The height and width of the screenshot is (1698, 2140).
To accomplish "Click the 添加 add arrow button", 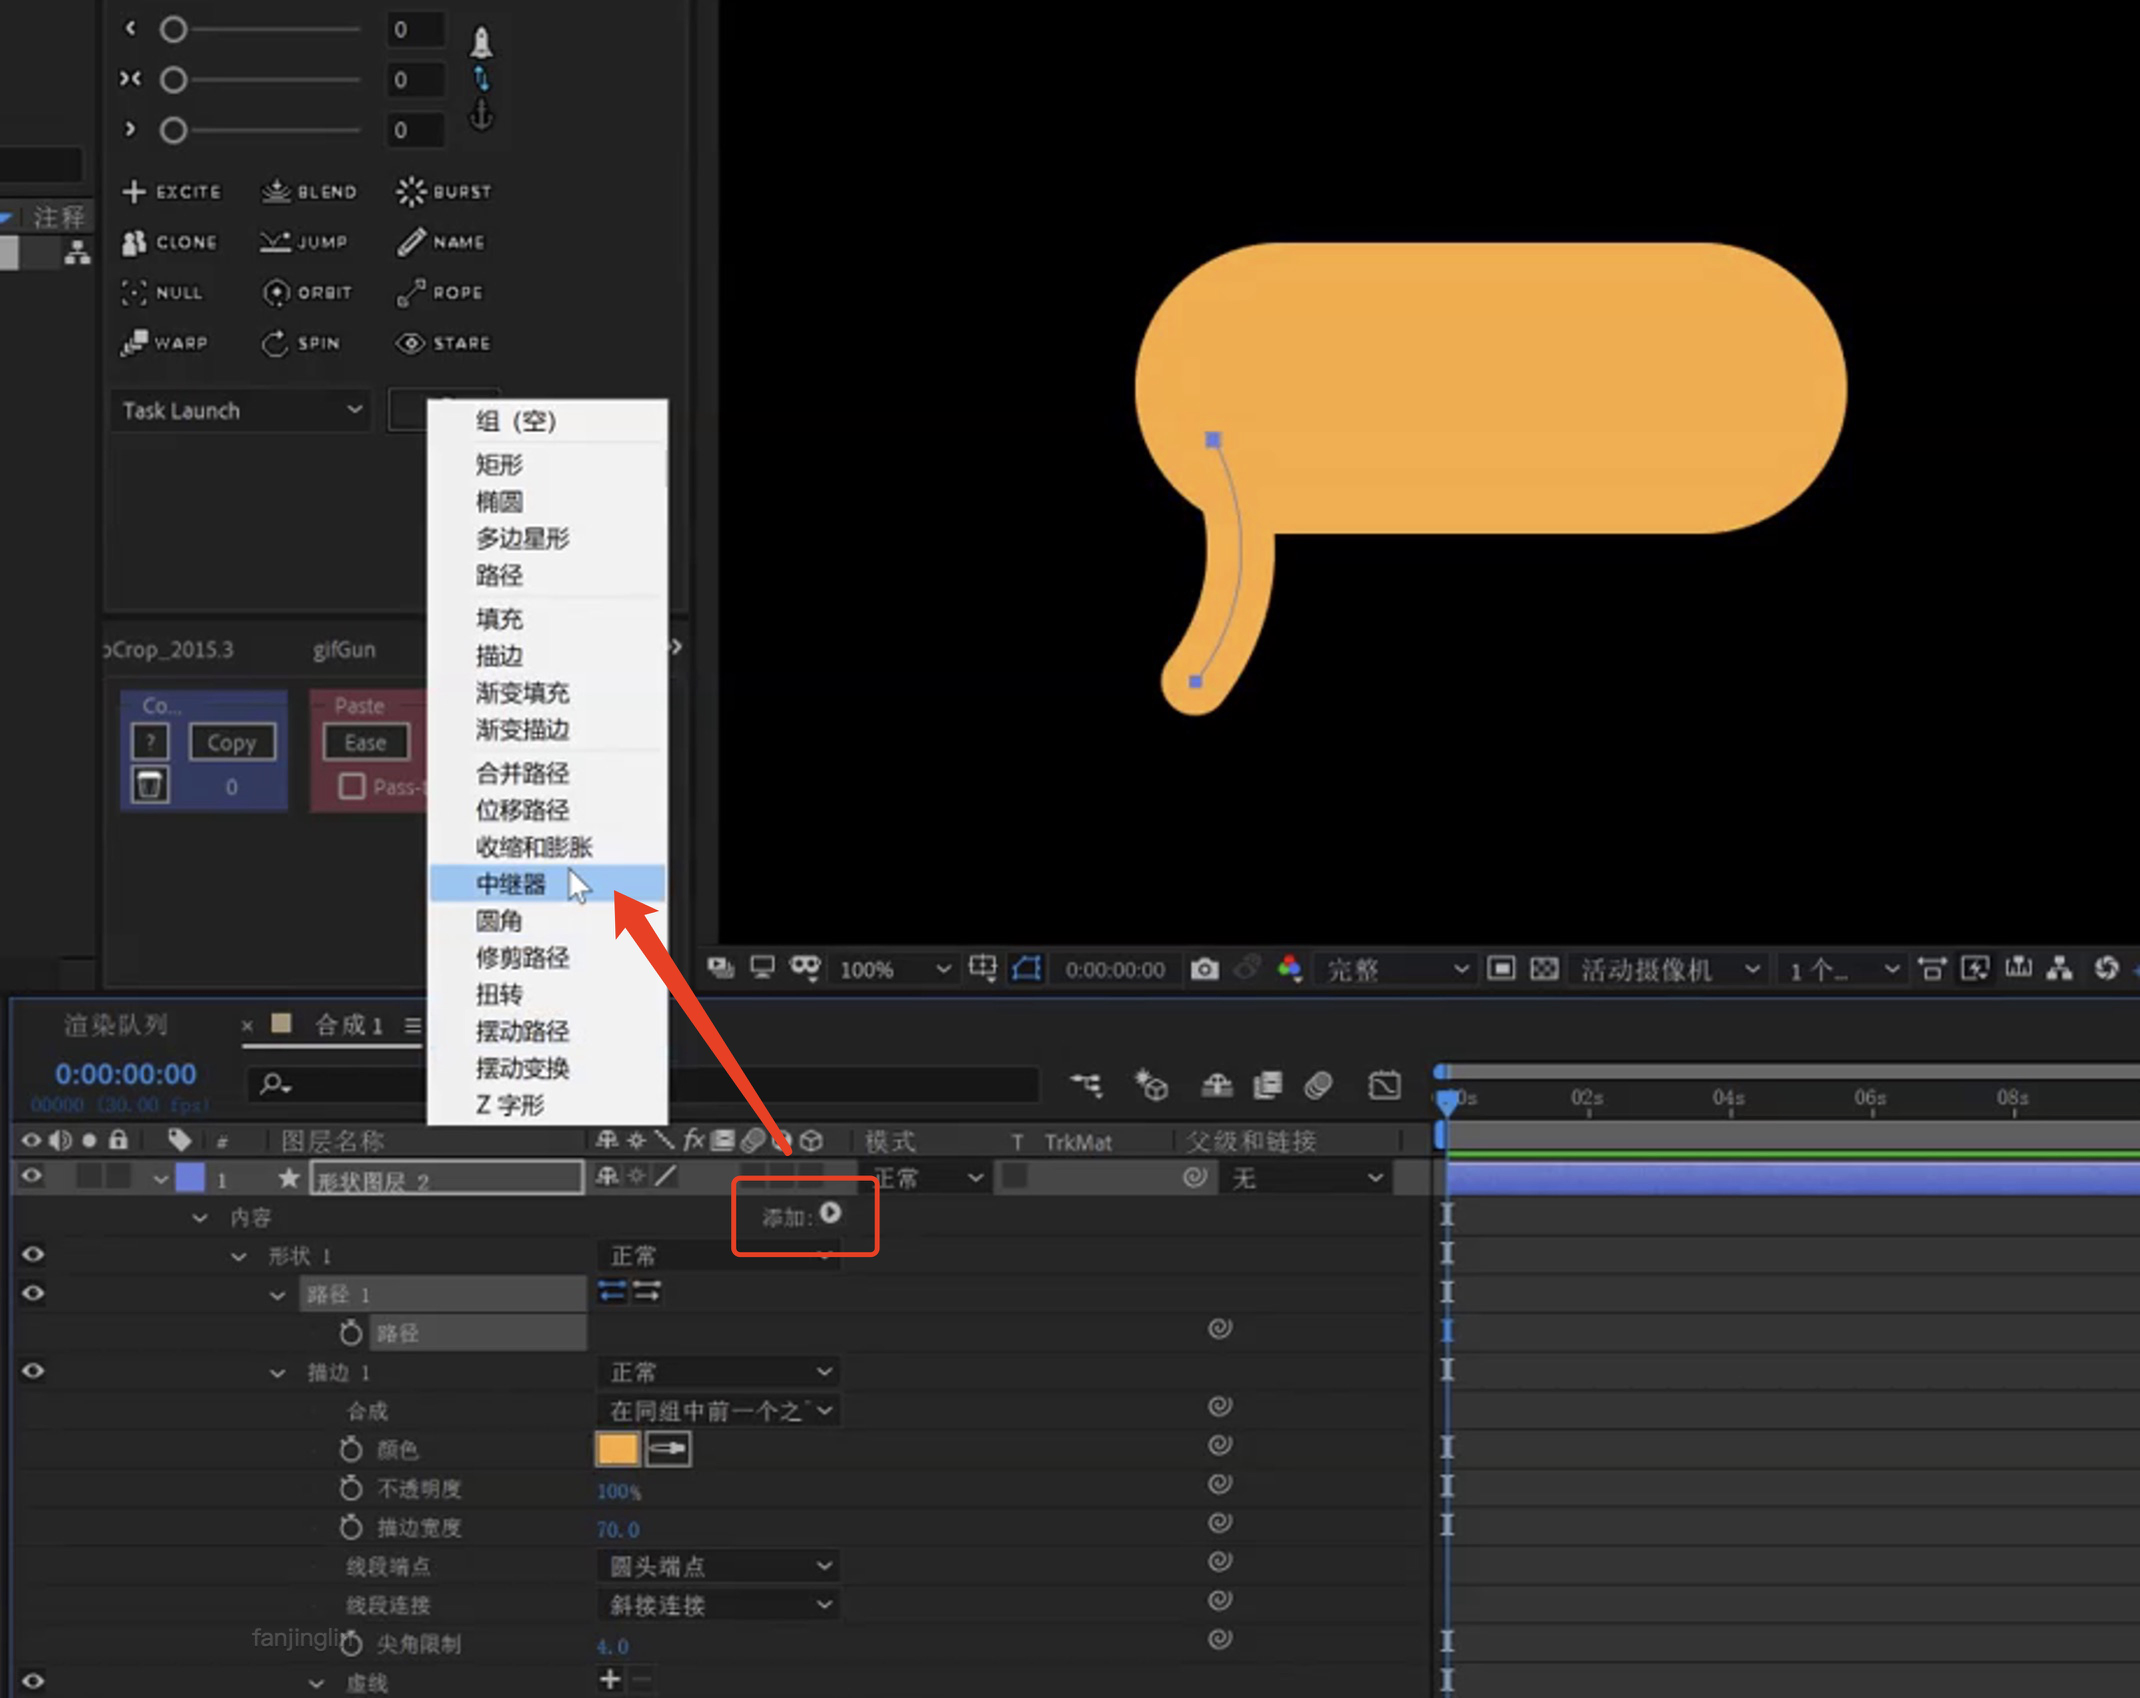I will point(830,1213).
